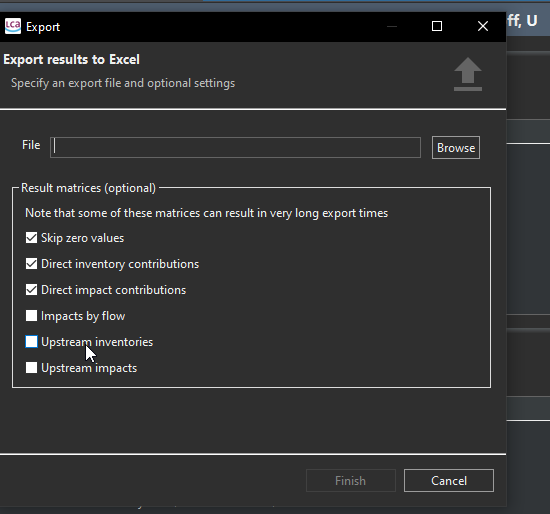
Task: Enable Upstream impacts export option
Action: pos(32,368)
